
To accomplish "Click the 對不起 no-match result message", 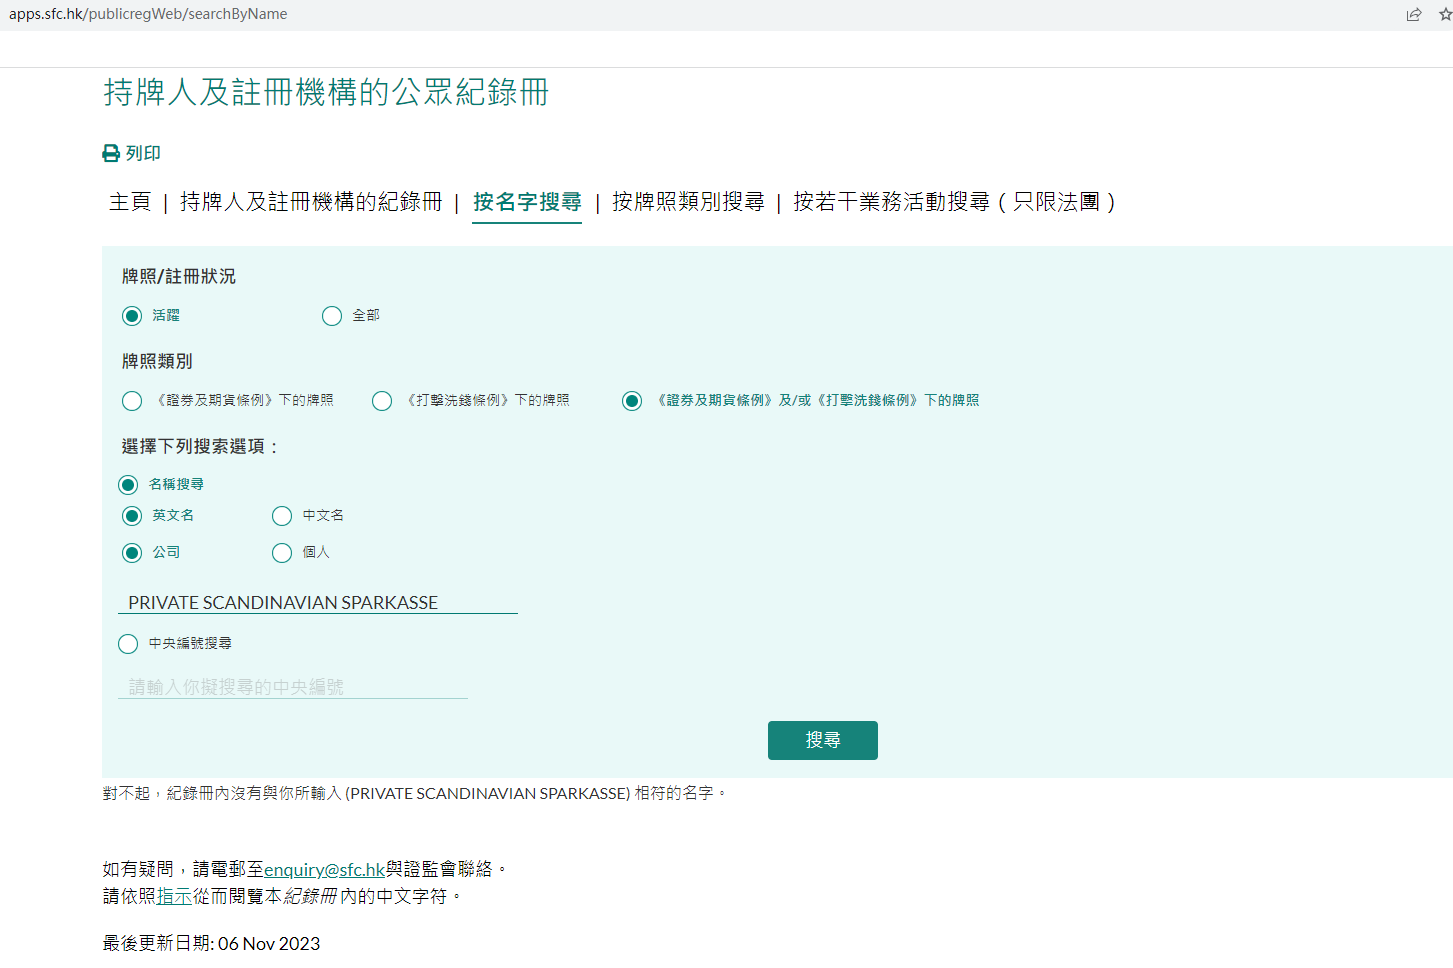I will [414, 793].
